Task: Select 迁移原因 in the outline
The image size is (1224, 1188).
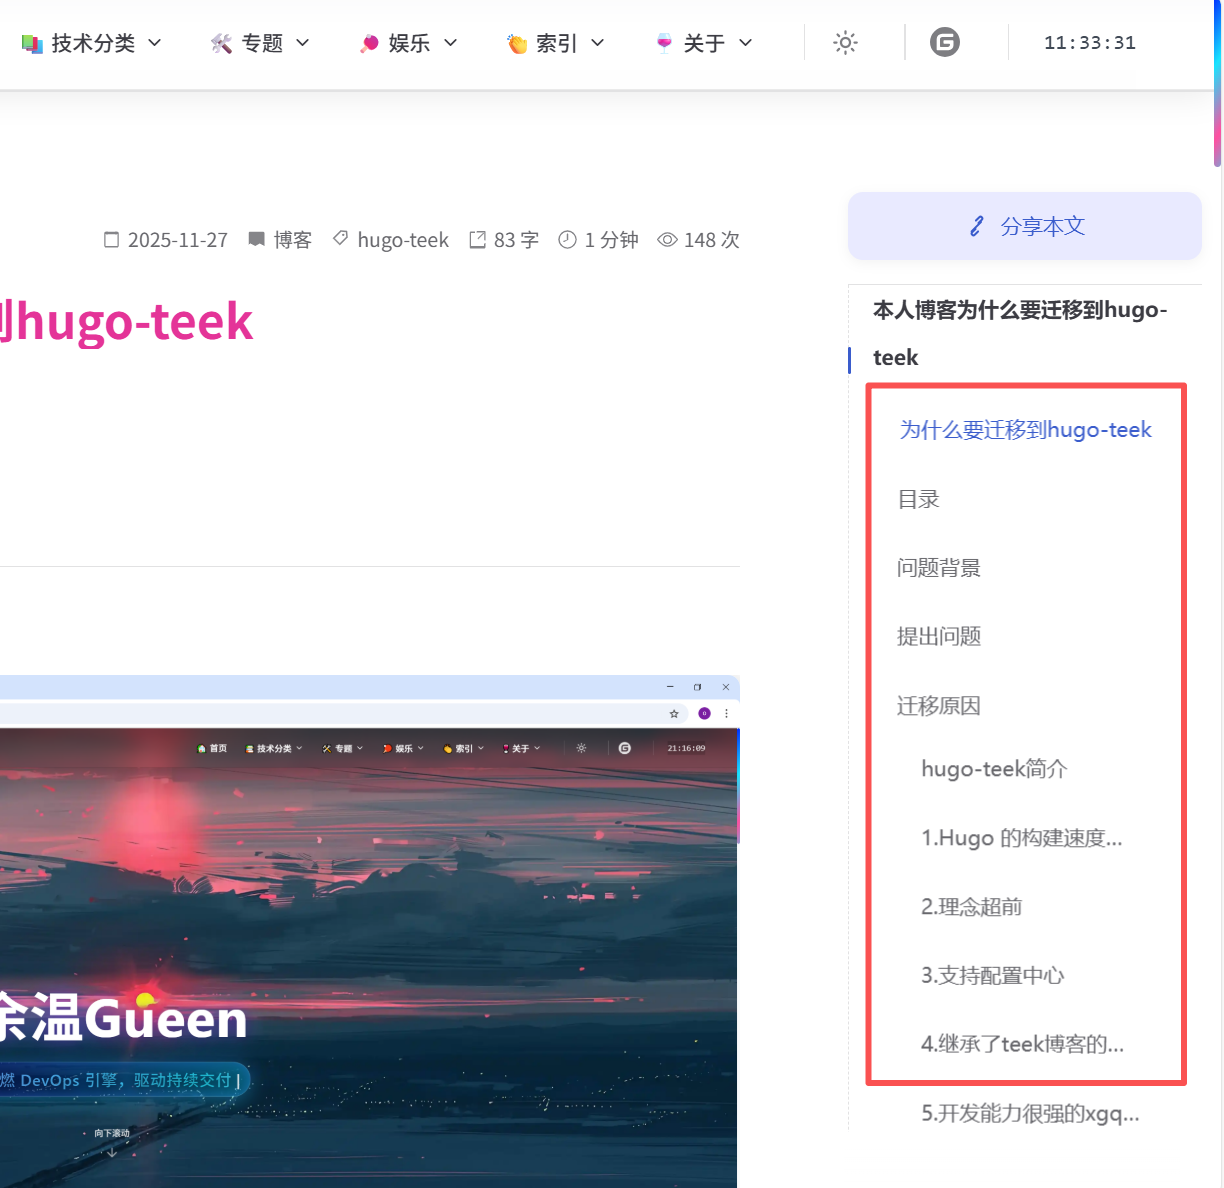Action: [938, 706]
